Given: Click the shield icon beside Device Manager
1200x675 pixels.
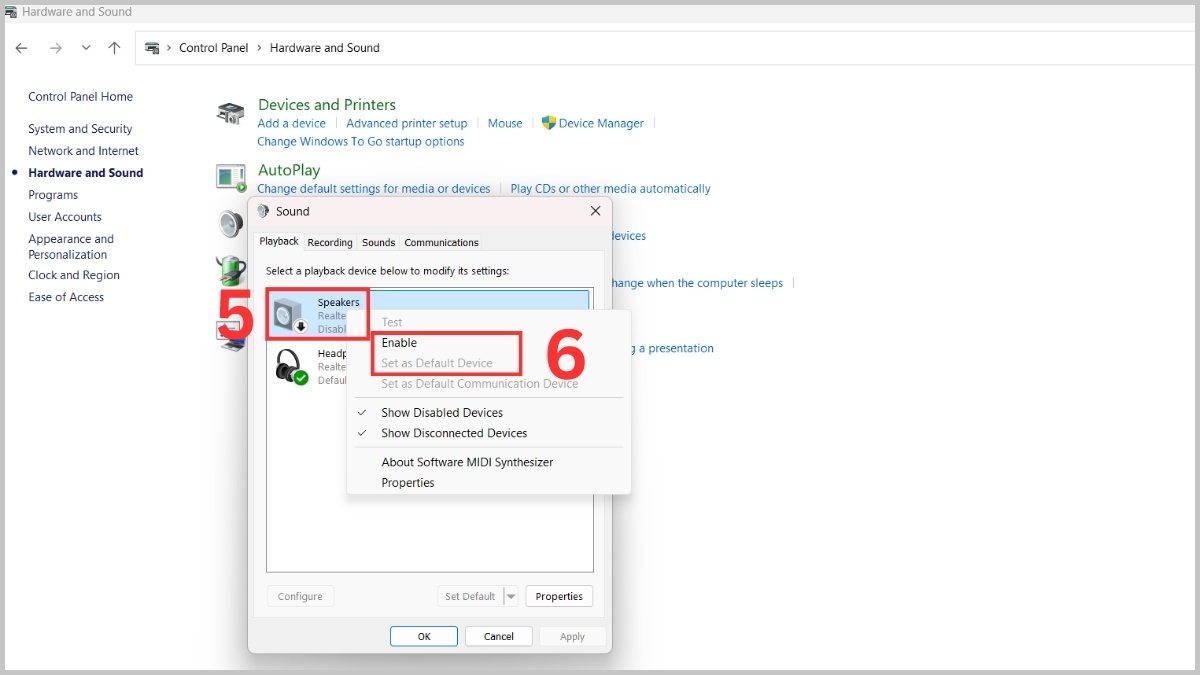Looking at the screenshot, I should coord(548,123).
